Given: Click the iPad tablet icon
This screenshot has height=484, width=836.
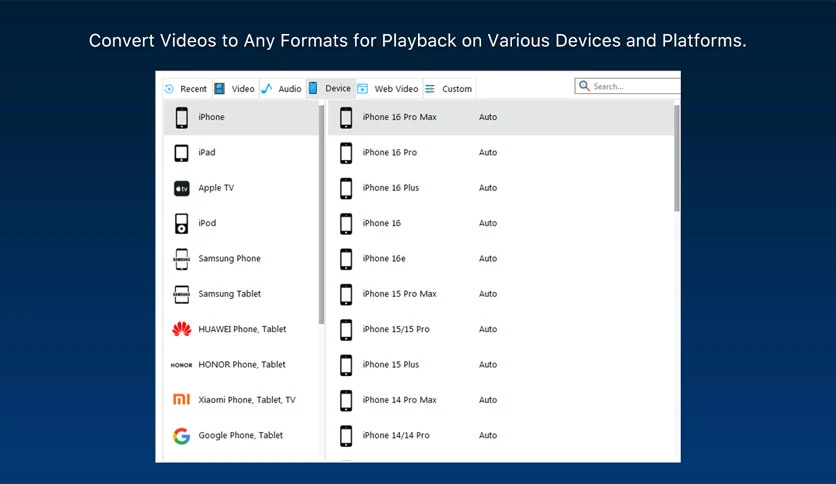Looking at the screenshot, I should pos(181,153).
